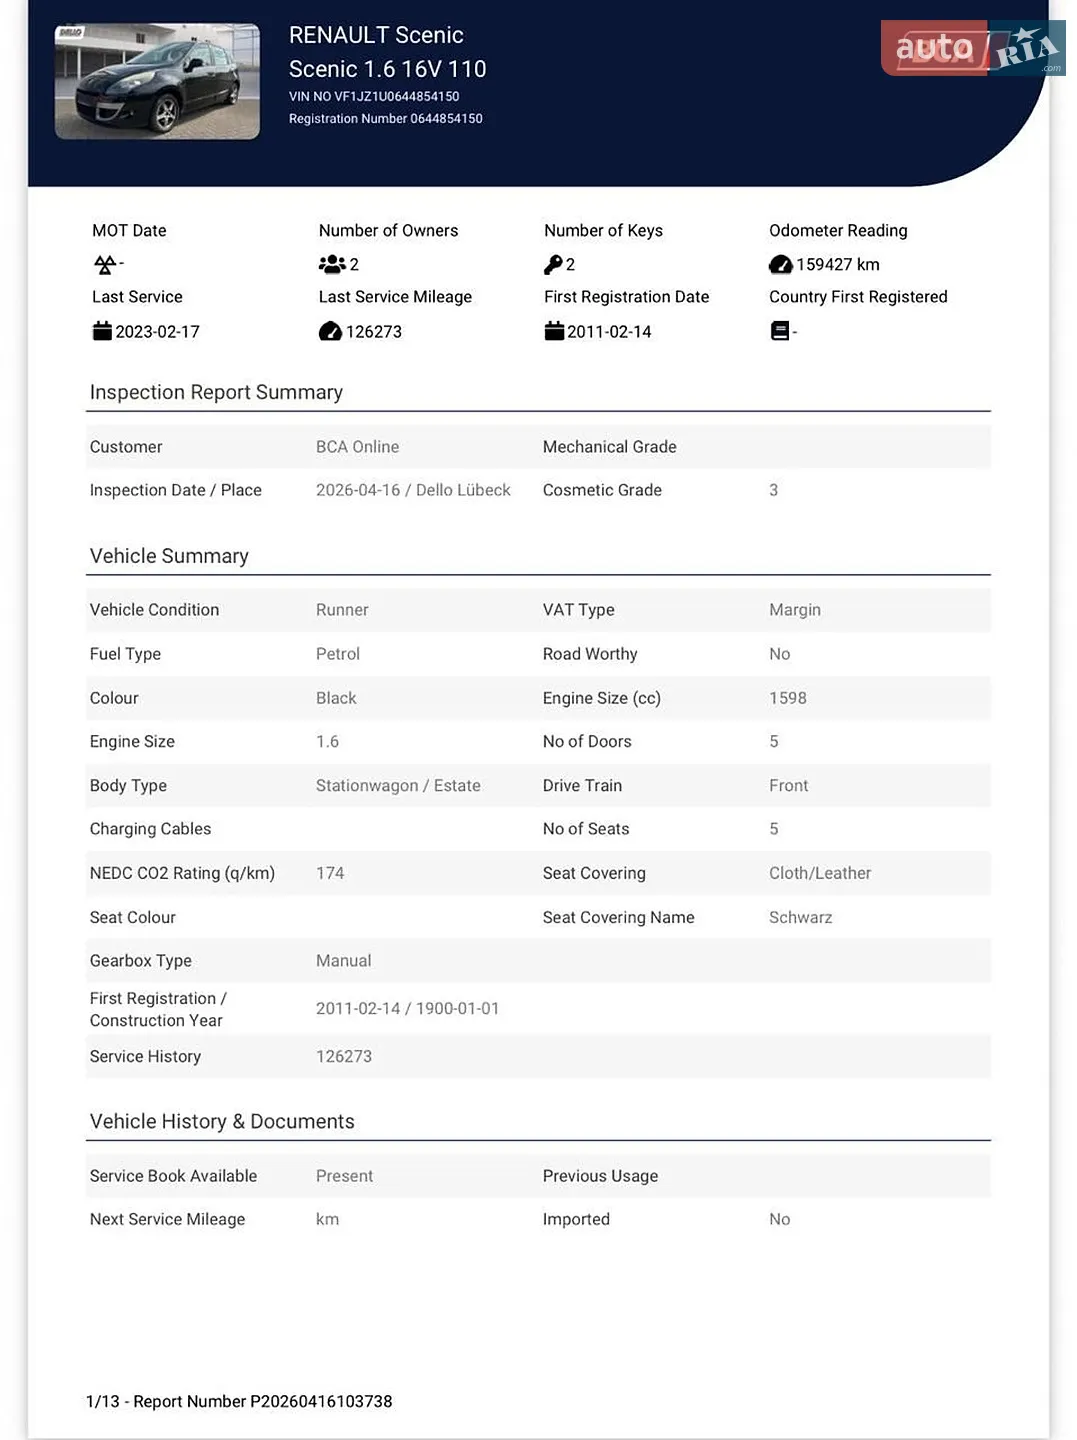Click Vehicle Condition value 'Runner'

click(x=342, y=610)
